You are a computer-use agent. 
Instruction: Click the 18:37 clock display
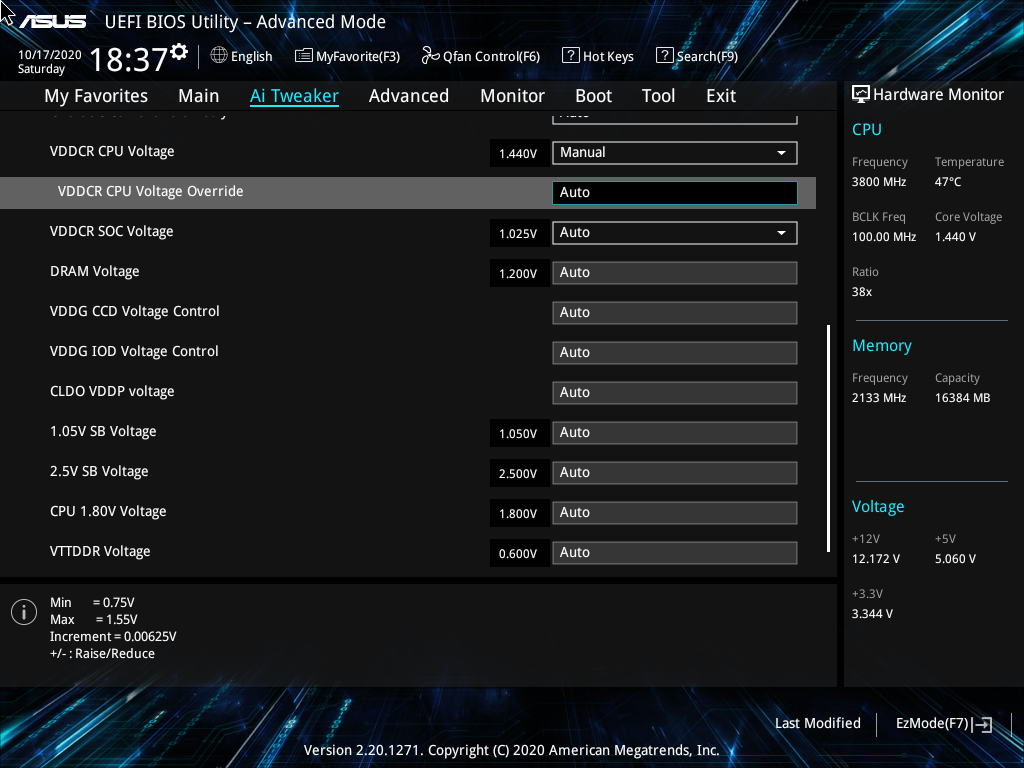coord(129,60)
